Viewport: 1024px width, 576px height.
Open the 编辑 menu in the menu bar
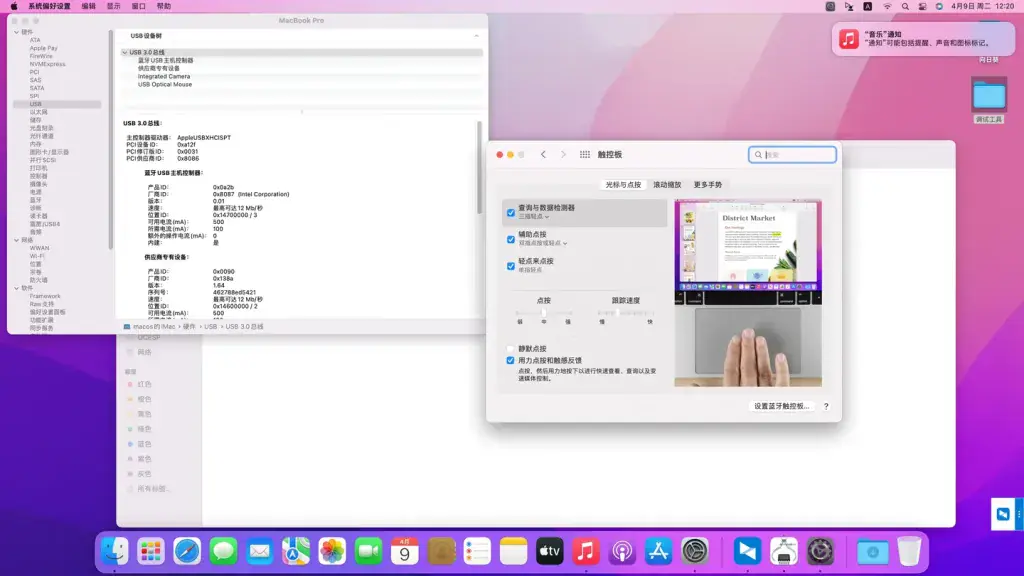[88, 7]
